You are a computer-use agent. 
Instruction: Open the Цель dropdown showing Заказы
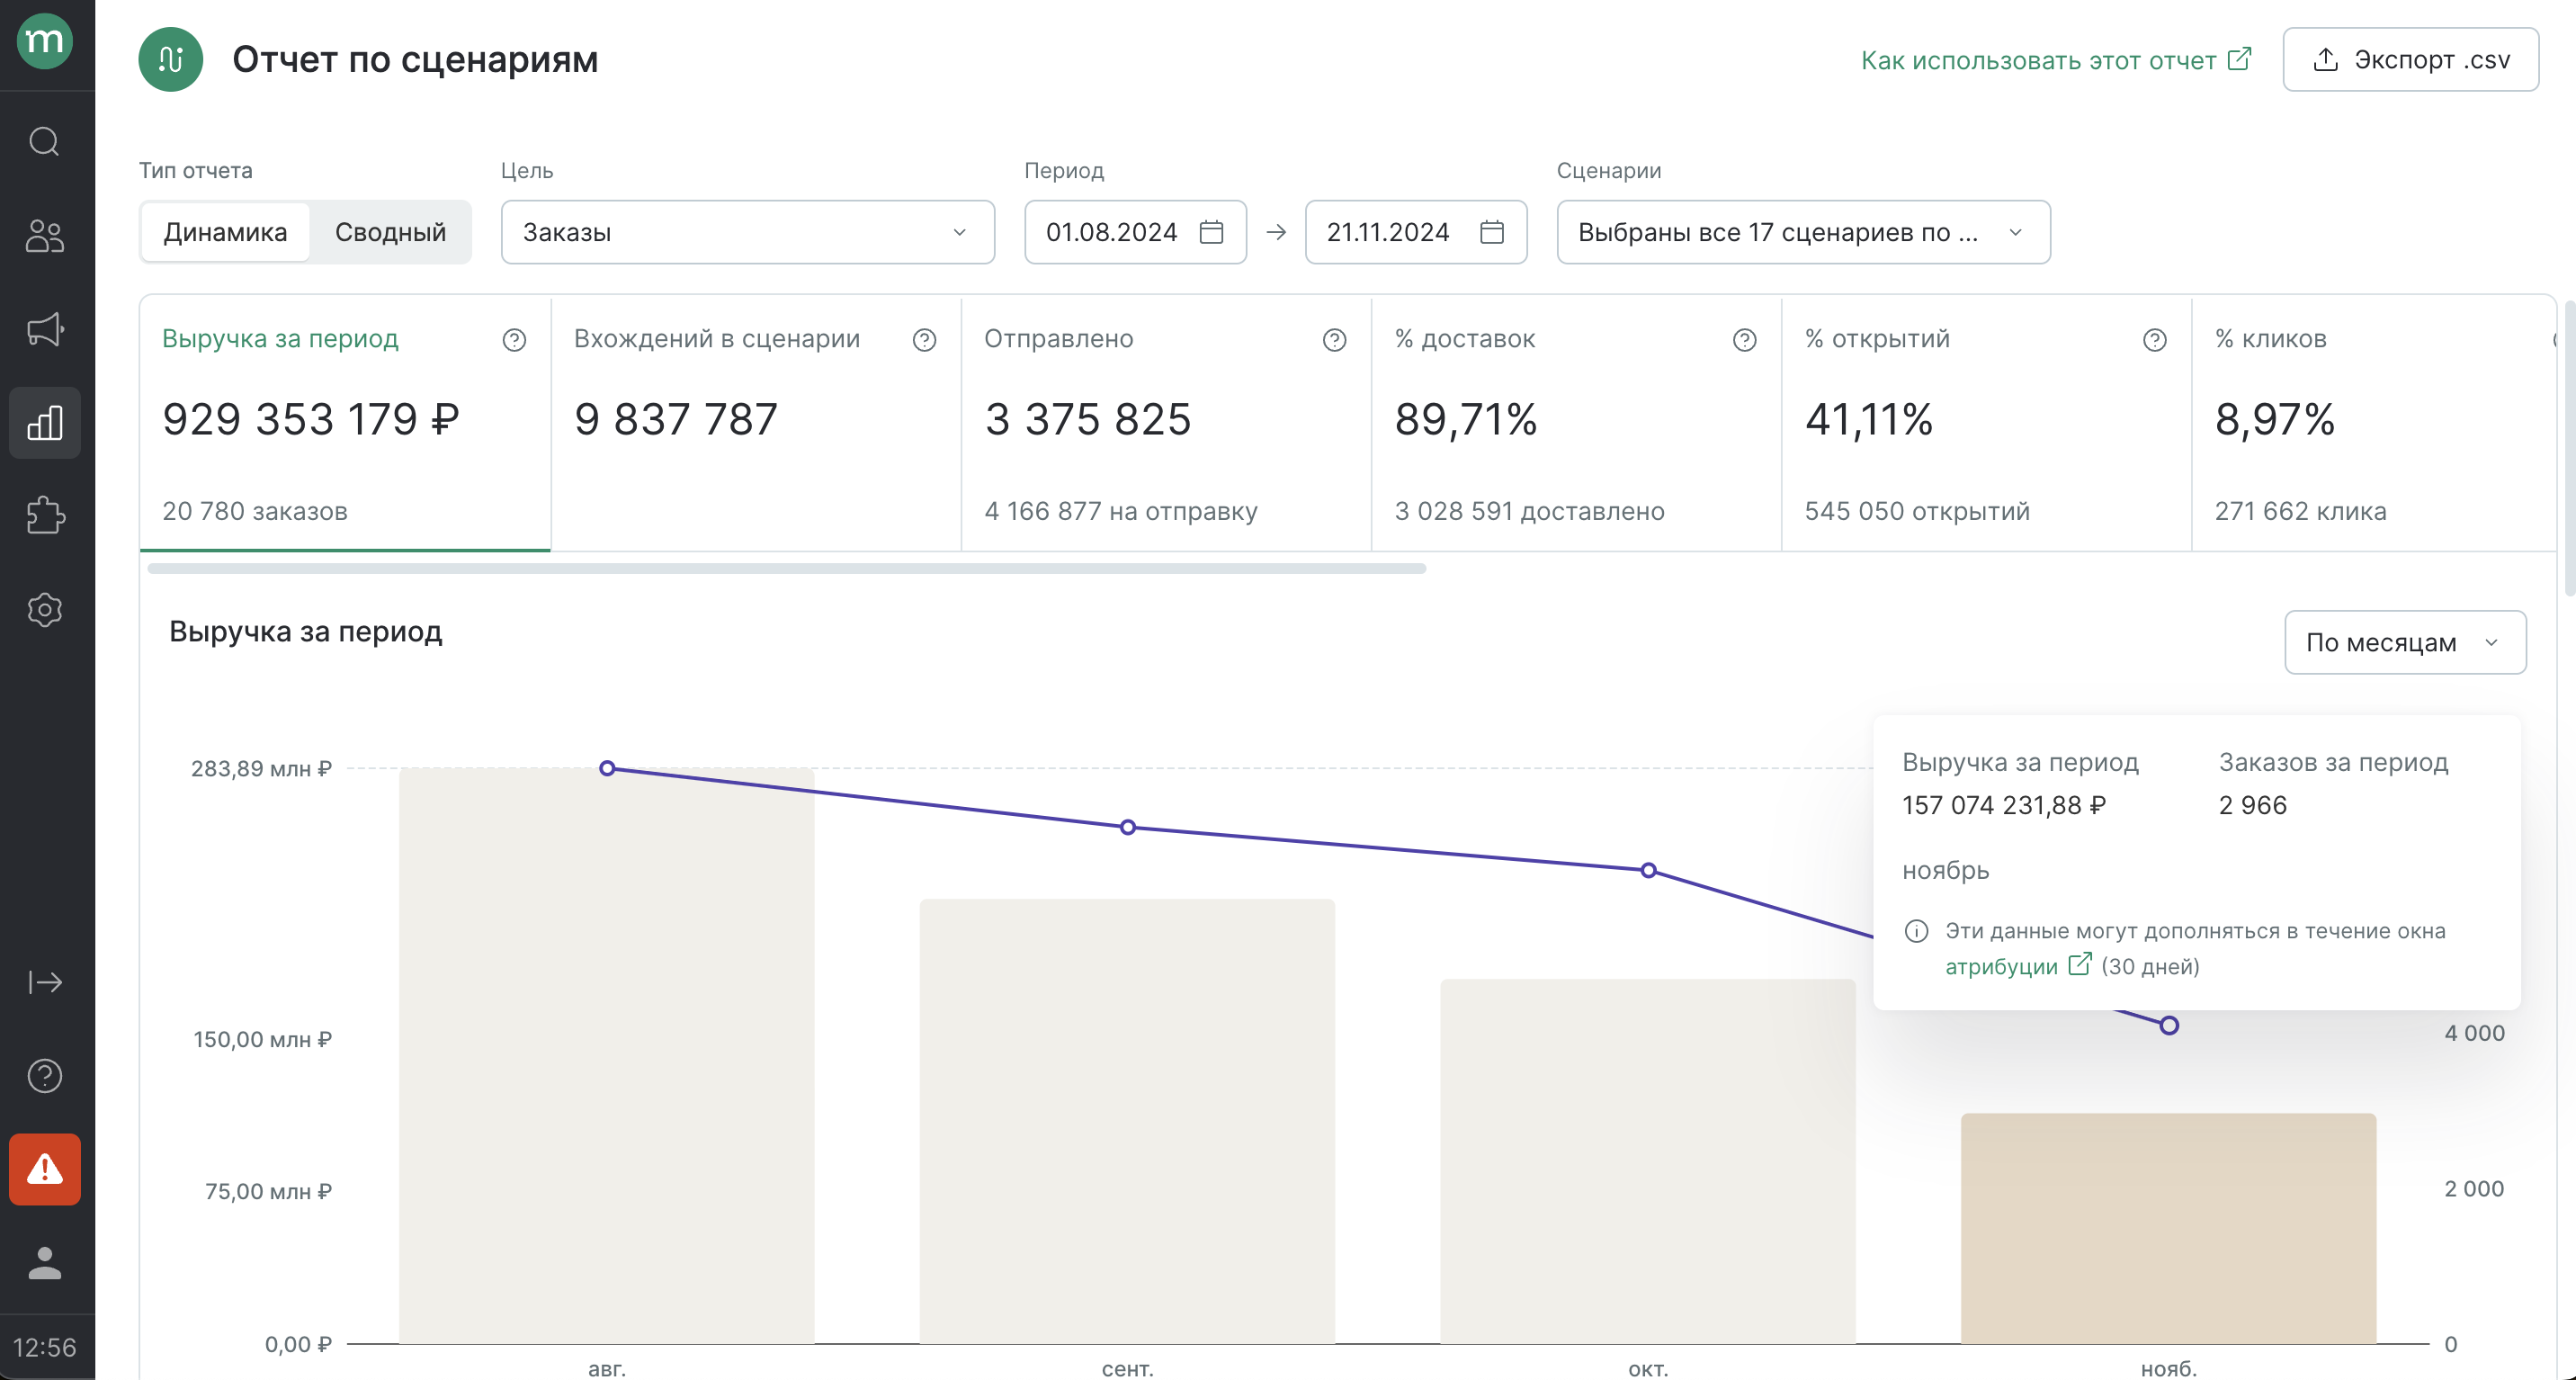(x=748, y=232)
